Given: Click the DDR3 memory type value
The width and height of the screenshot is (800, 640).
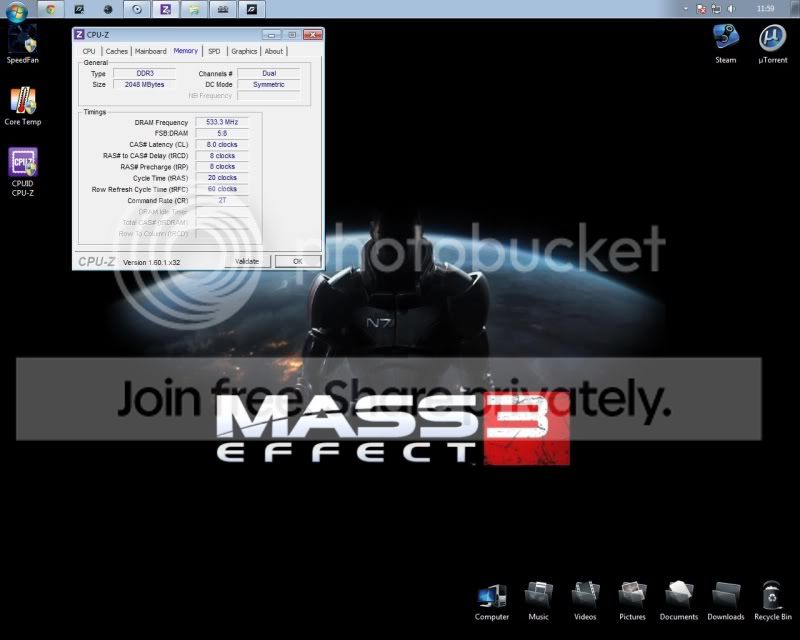Looking at the screenshot, I should (x=145, y=73).
